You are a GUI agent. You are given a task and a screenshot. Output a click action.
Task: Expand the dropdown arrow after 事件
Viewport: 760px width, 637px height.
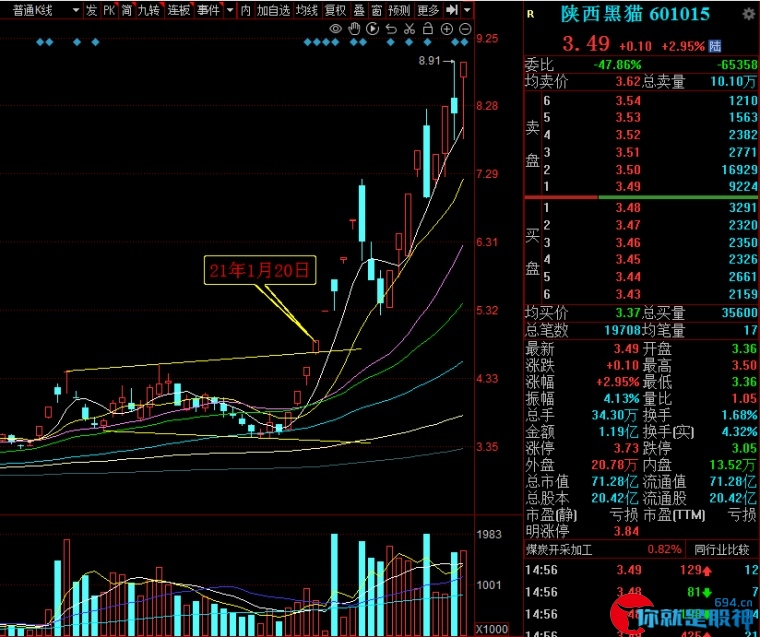pos(230,10)
